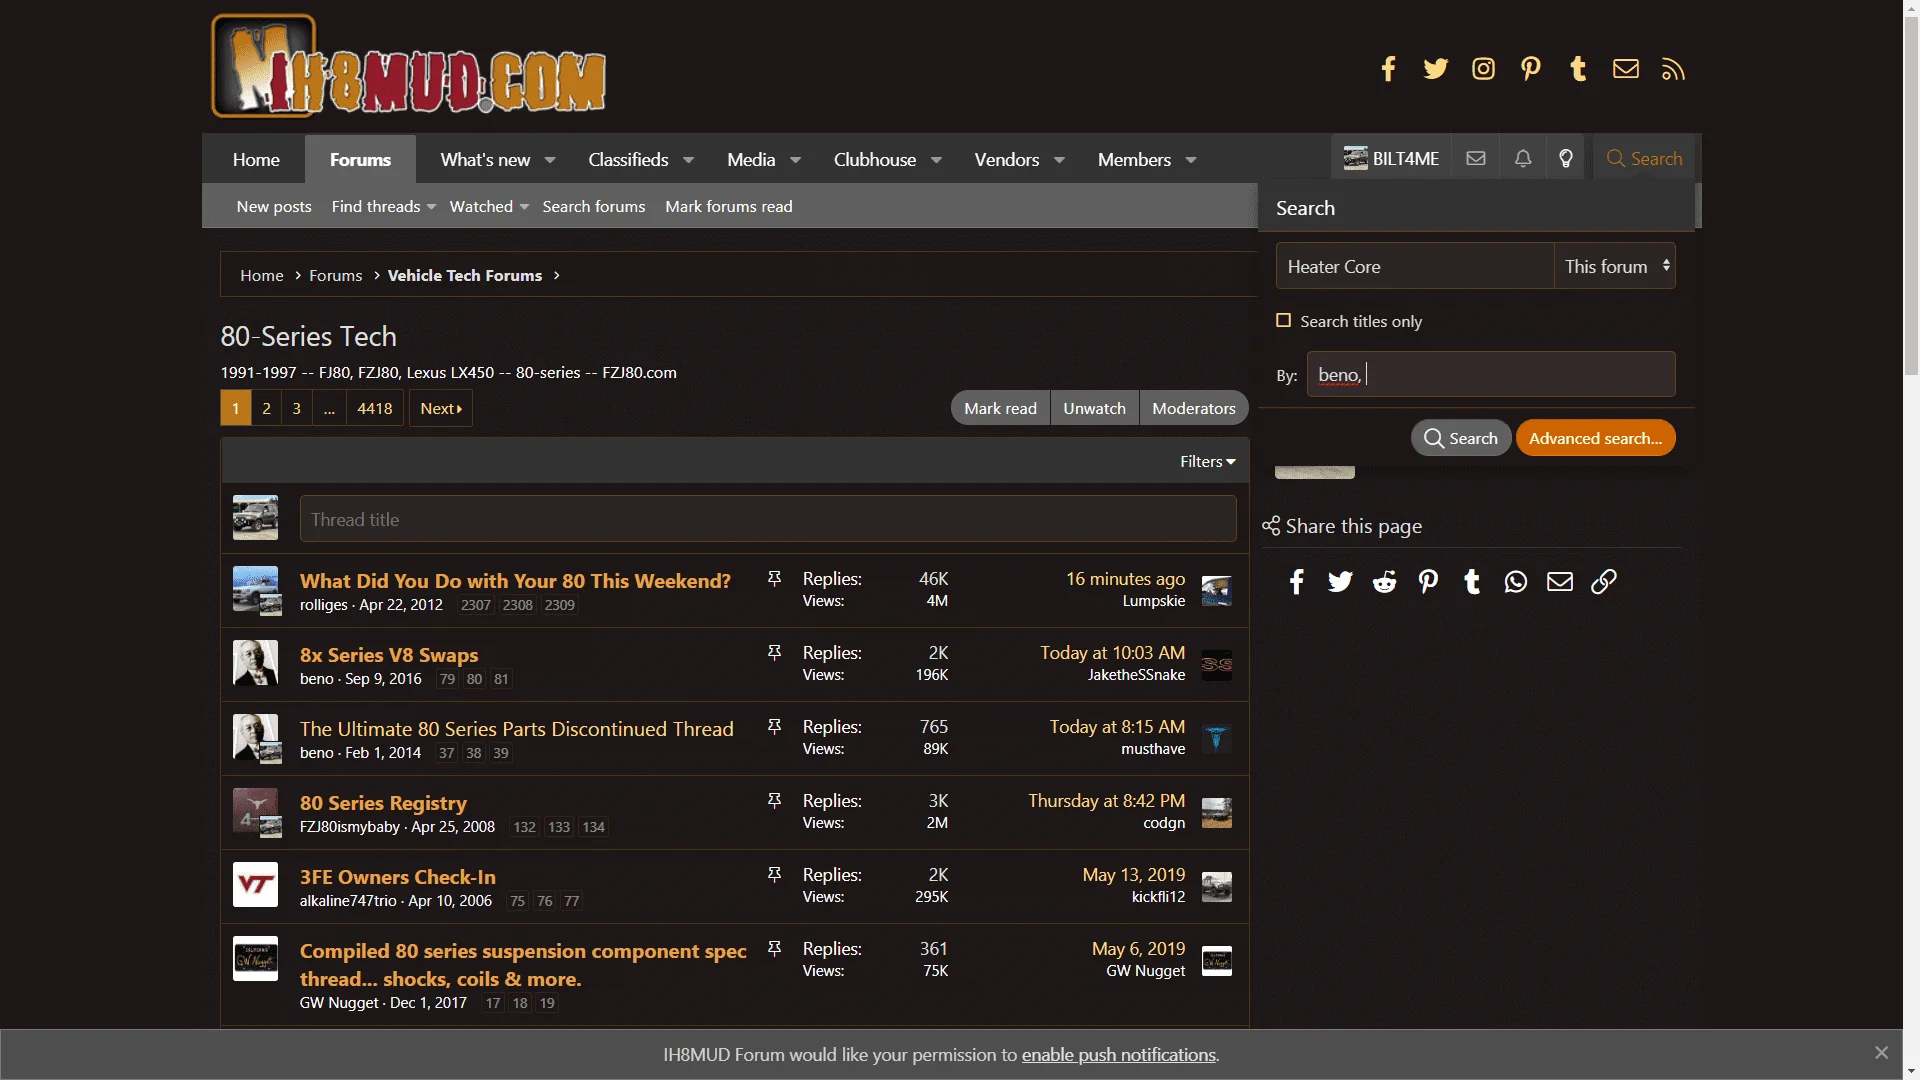Image resolution: width=1920 pixels, height=1080 pixels.
Task: Open the alerts bell icon
Action: coord(1523,159)
